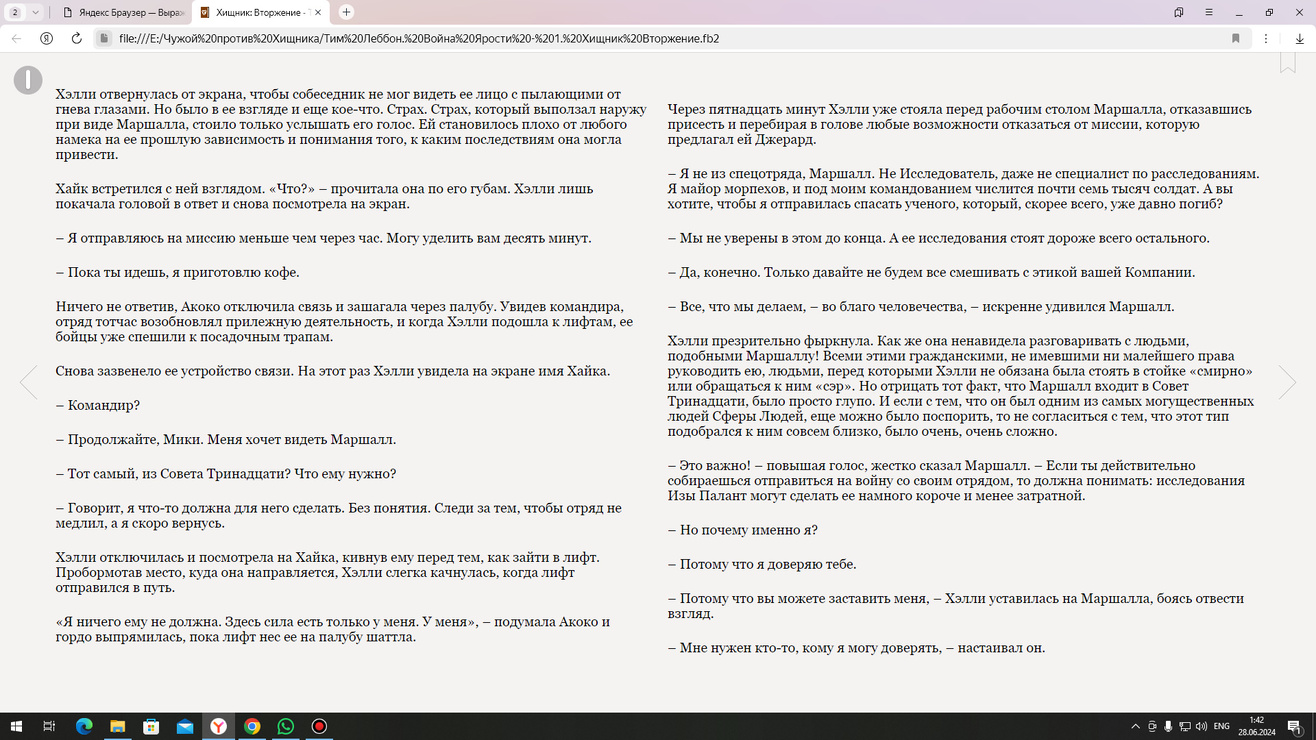The image size is (1316, 740).
Task: Open the tab collections icon in the title bar
Action: [1179, 12]
